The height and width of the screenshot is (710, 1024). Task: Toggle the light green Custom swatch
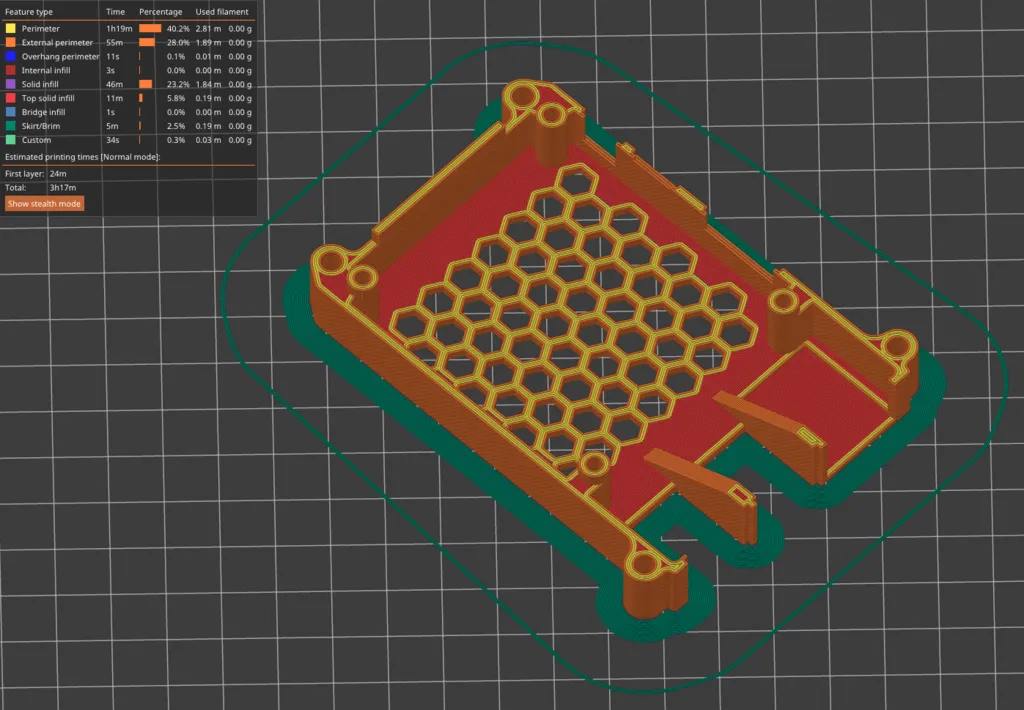pyautogui.click(x=10, y=140)
